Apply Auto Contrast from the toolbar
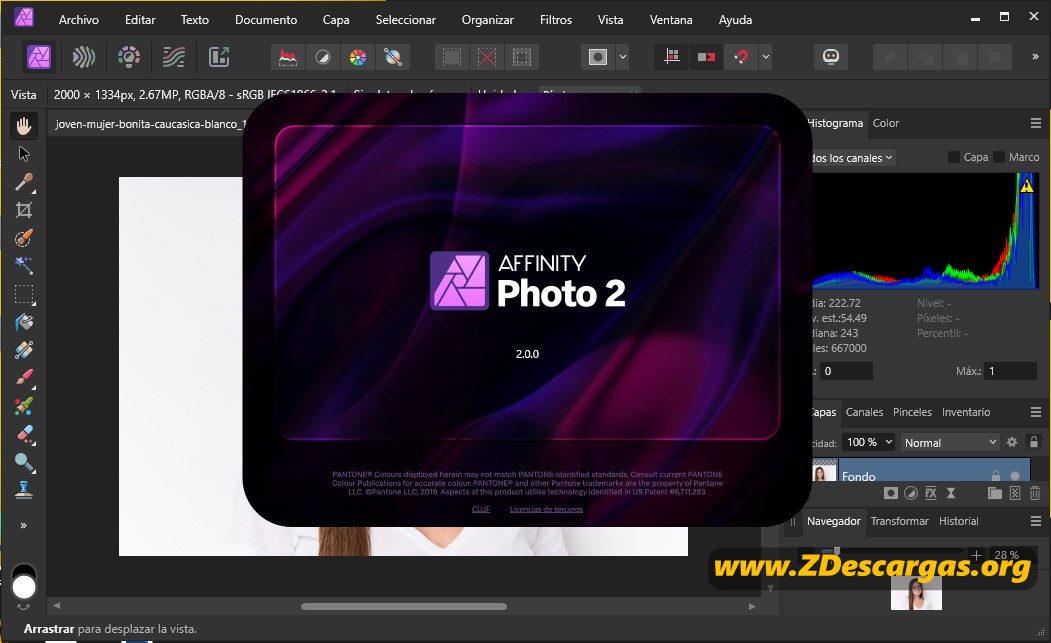Image resolution: width=1051 pixels, height=643 pixels. (x=323, y=58)
